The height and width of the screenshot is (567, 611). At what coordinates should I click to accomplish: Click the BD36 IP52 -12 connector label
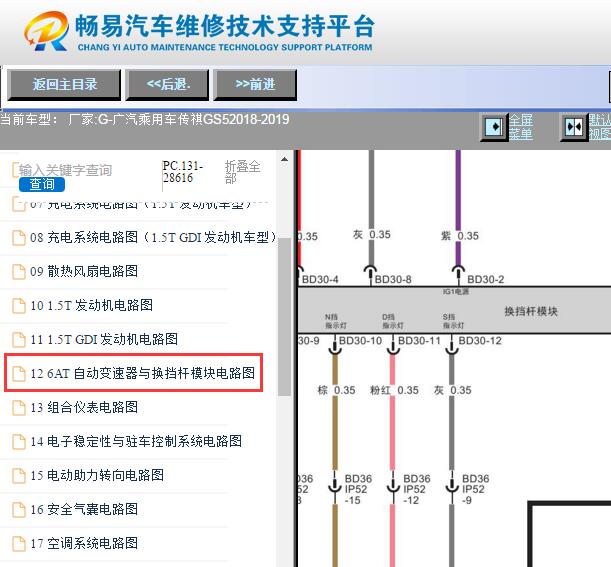click(x=416, y=489)
